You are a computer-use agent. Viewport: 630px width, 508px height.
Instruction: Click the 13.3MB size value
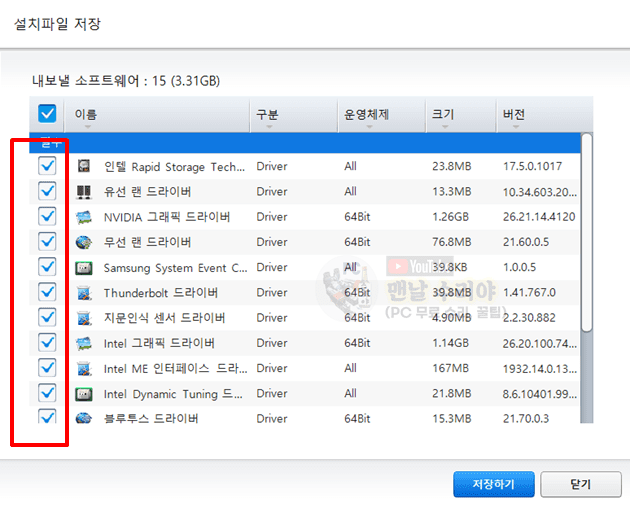pos(452,192)
